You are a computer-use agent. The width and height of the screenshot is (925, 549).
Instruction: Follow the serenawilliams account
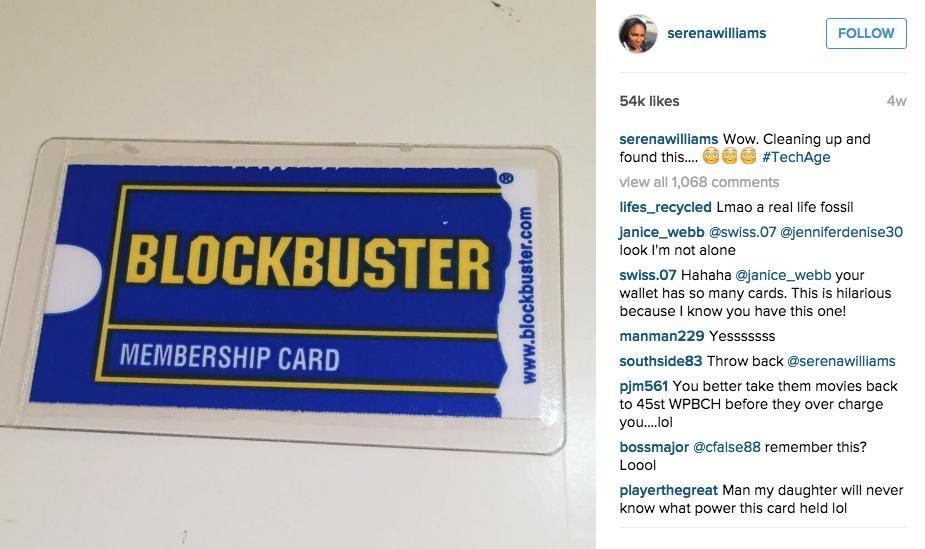point(866,33)
